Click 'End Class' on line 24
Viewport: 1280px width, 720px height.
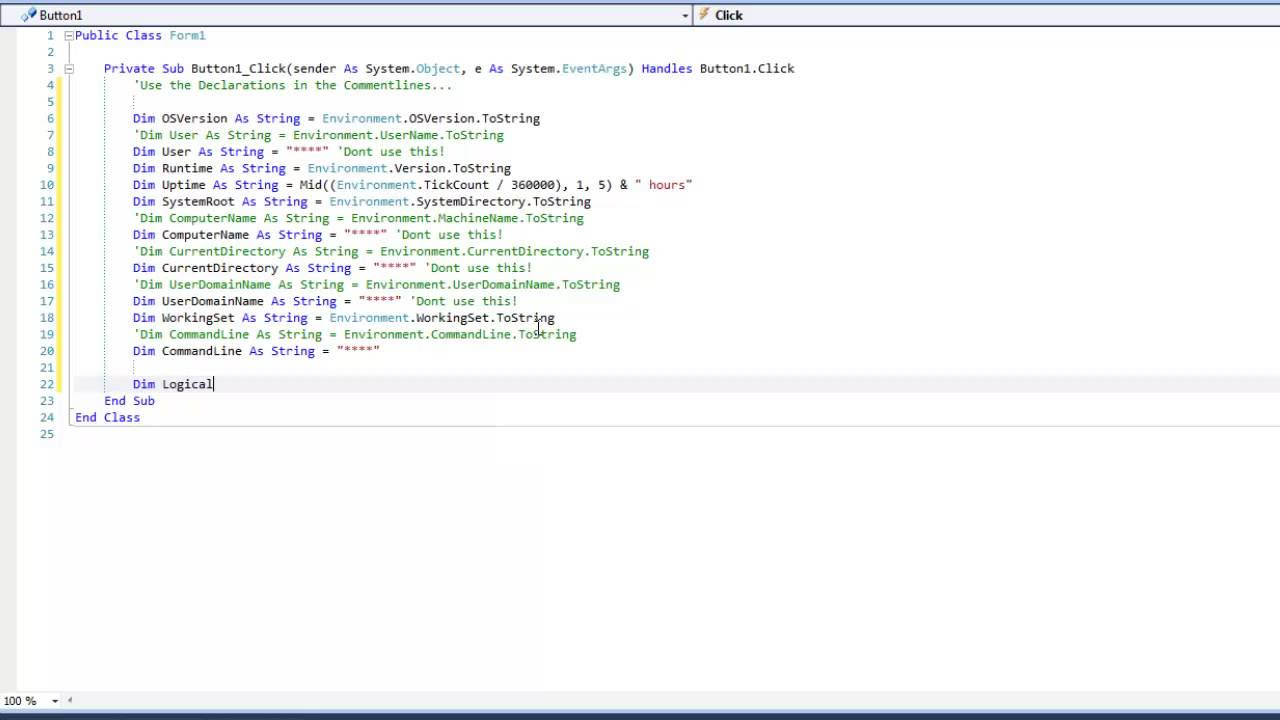coord(107,417)
